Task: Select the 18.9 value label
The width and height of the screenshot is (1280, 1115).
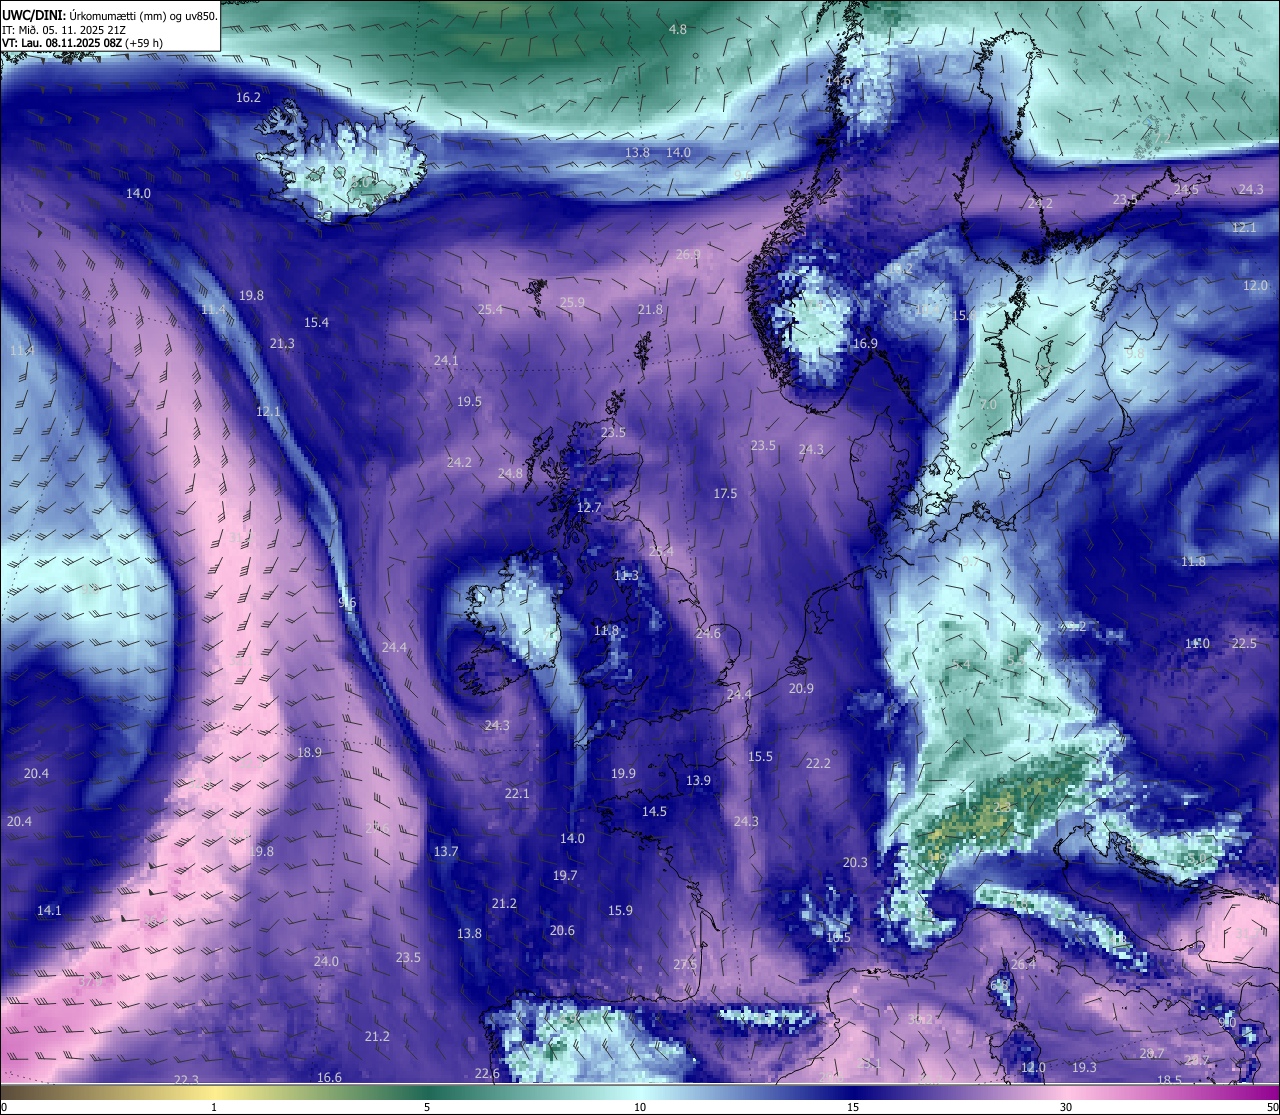Action: pyautogui.click(x=309, y=753)
